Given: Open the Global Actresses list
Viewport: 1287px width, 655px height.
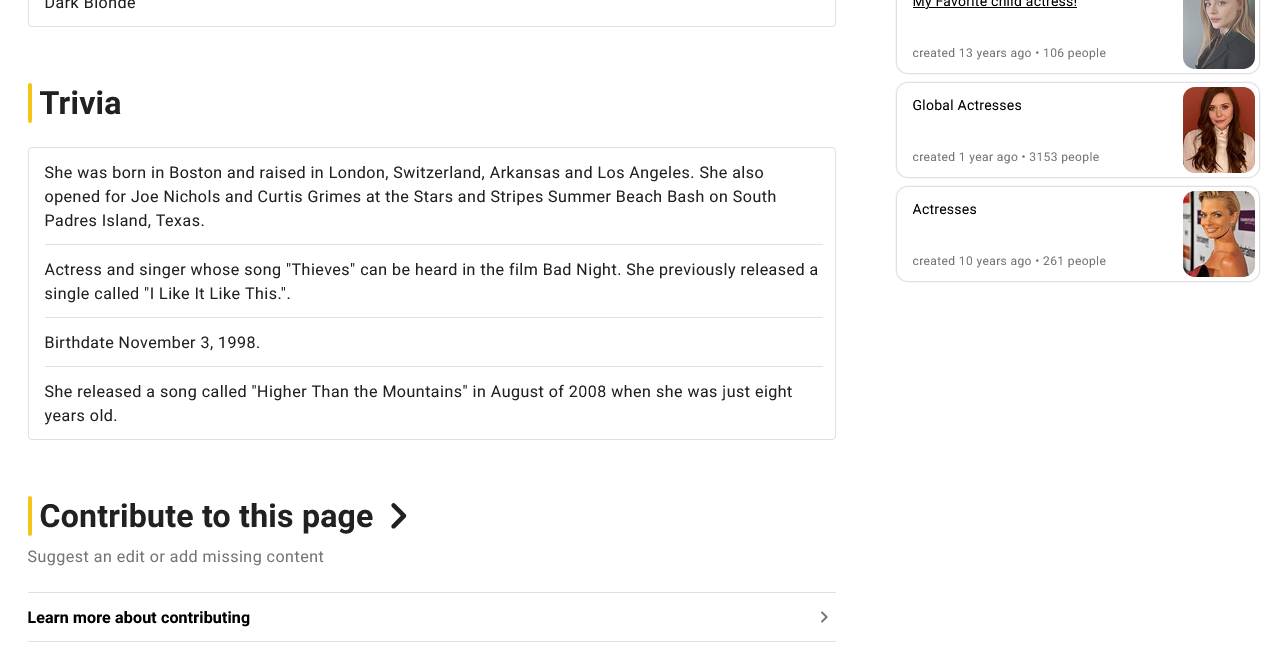Looking at the screenshot, I should point(967,105).
